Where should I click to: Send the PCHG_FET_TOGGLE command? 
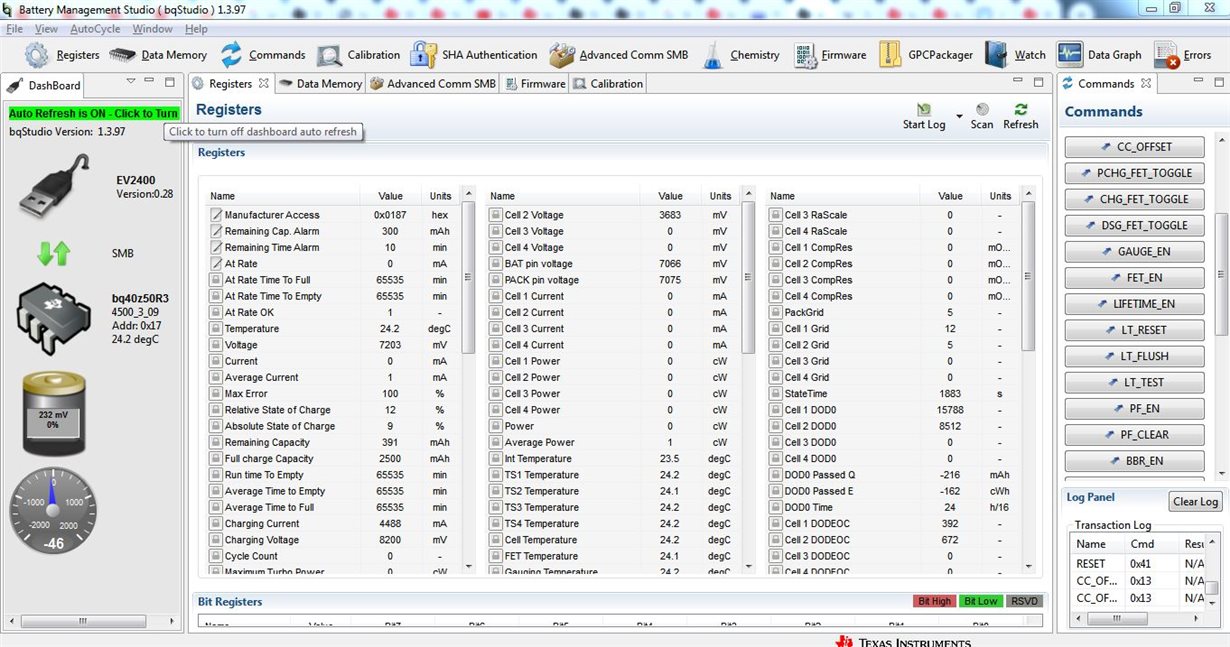tap(1135, 173)
